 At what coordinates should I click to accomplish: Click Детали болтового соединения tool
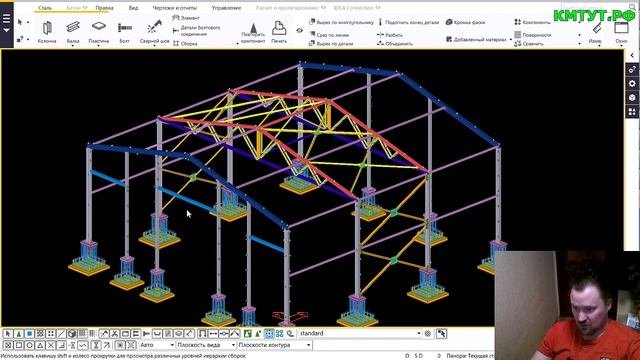(x=197, y=31)
